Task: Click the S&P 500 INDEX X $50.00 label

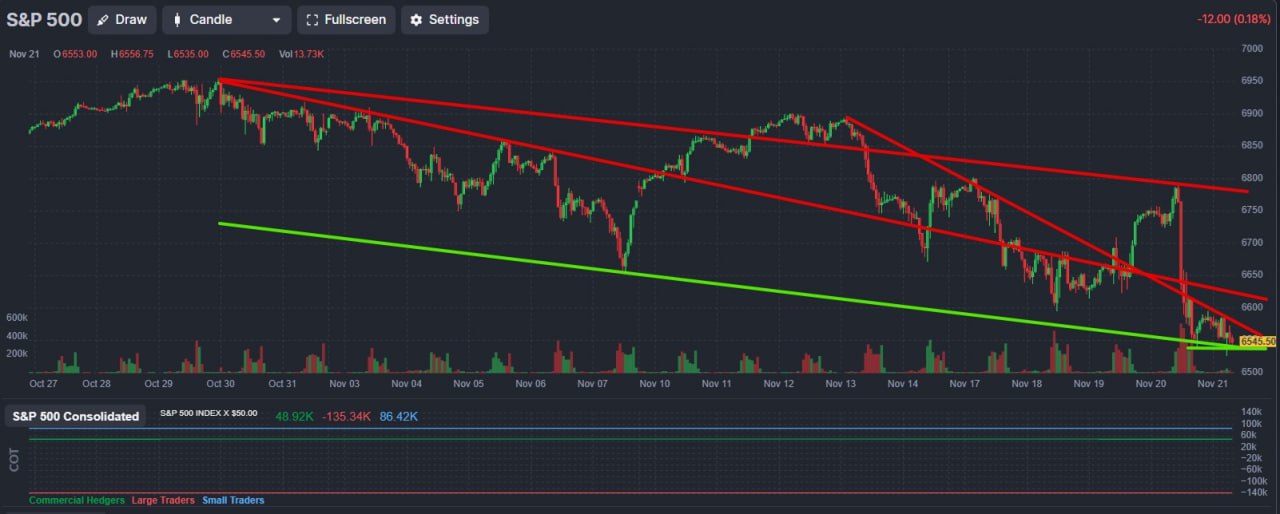Action: coord(208,412)
